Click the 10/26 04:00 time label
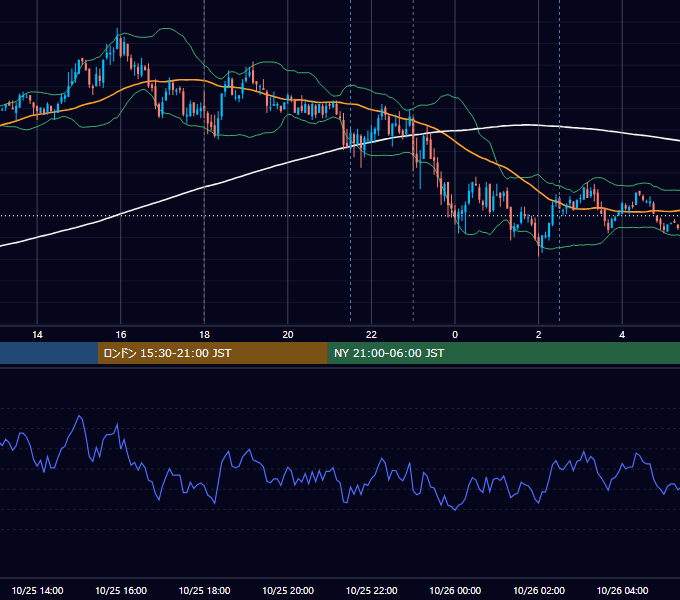The width and height of the screenshot is (680, 600). tap(622, 590)
